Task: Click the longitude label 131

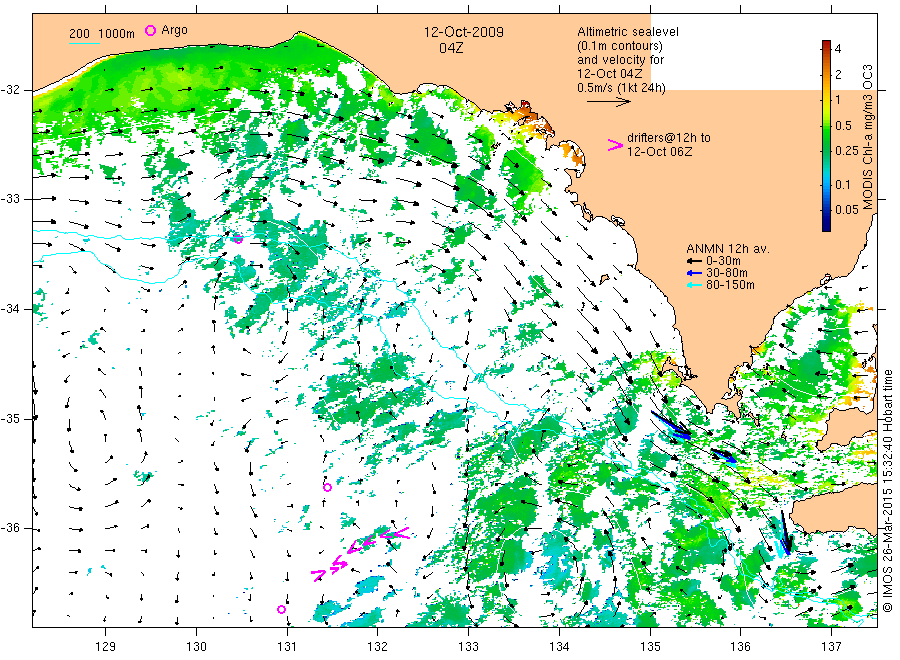Action: [287, 647]
